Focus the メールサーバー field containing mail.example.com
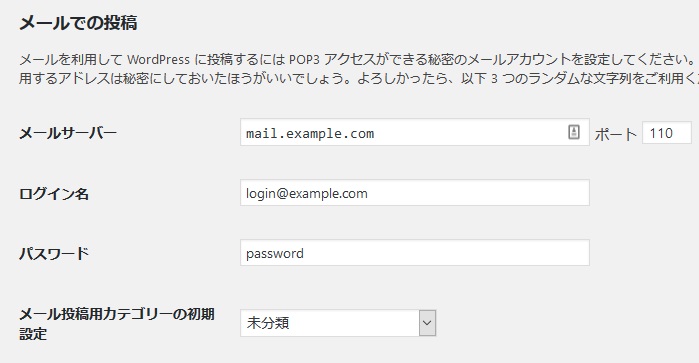Image resolution: width=699 pixels, height=363 pixels. click(x=415, y=132)
